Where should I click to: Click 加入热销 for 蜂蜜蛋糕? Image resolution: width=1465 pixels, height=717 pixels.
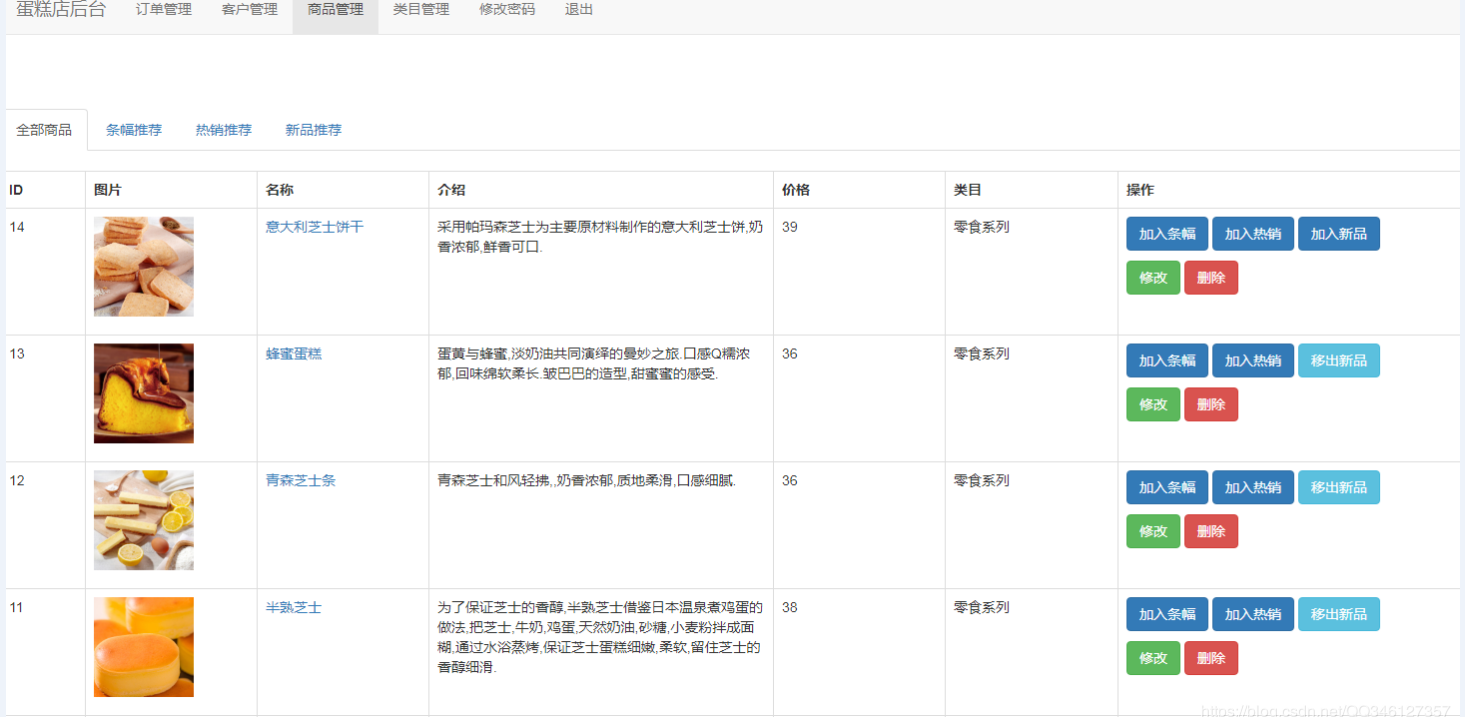pos(1253,360)
